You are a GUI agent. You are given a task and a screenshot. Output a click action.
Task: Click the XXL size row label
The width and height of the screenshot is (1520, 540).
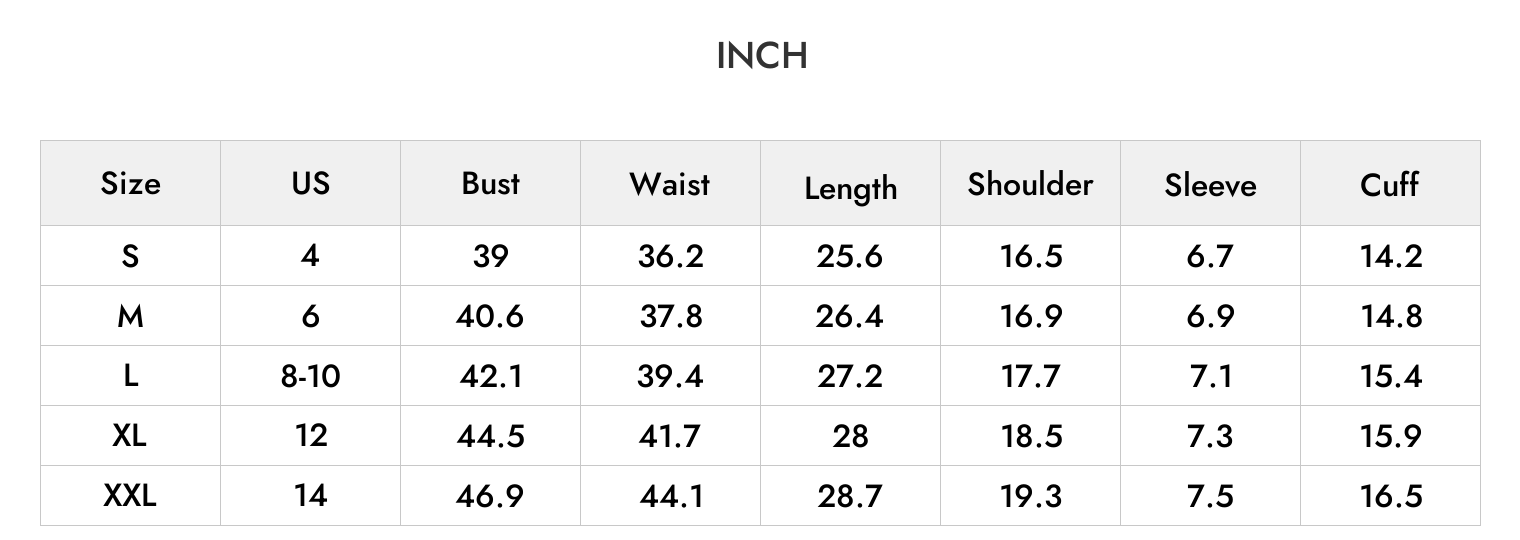130,496
